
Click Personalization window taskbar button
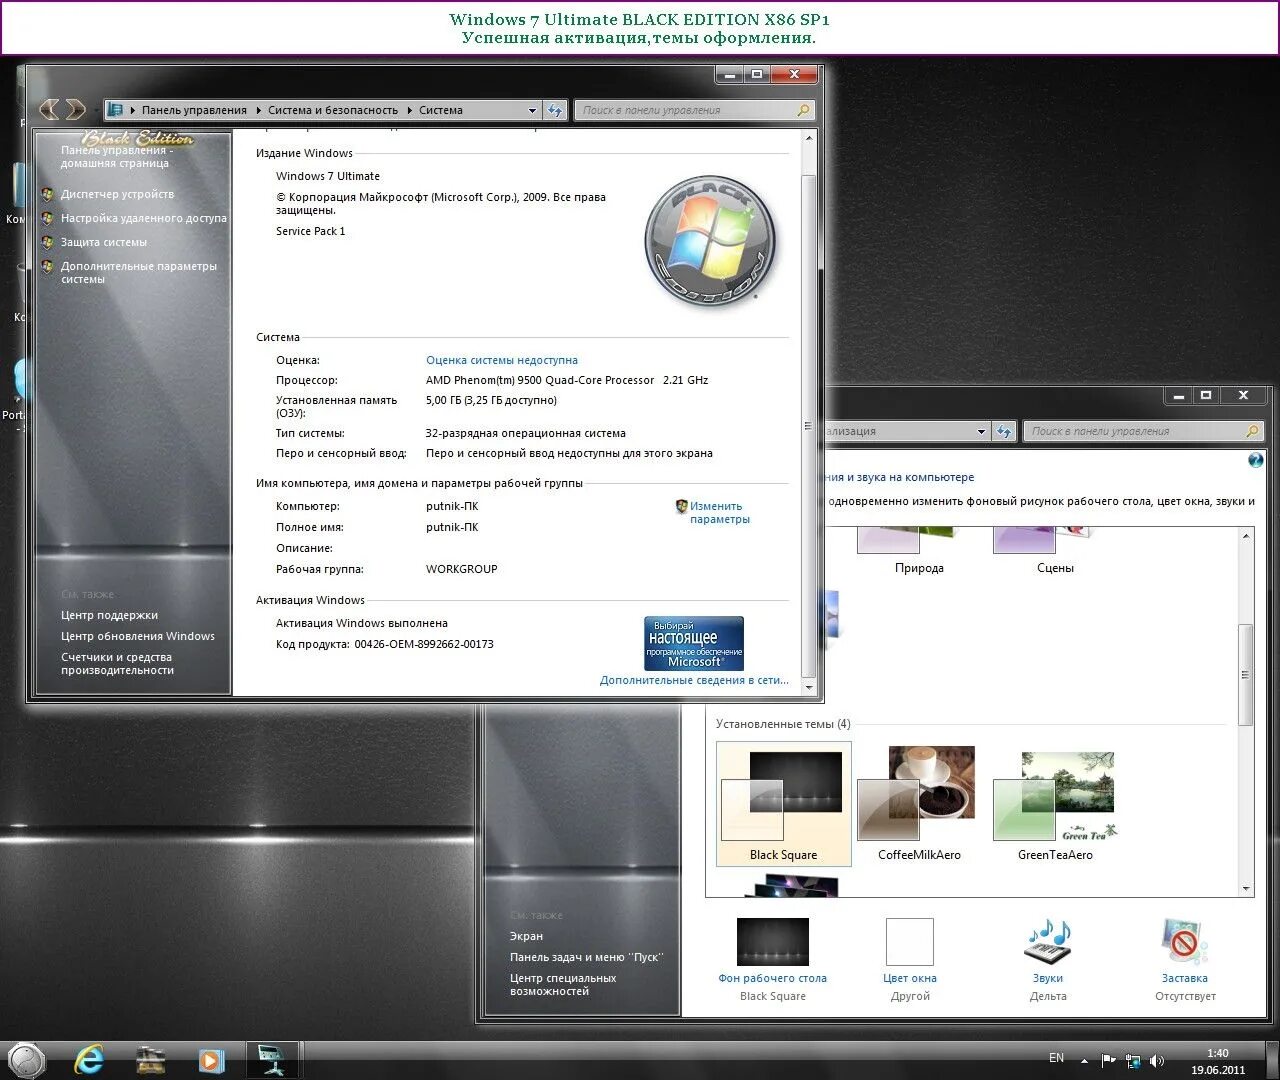pos(272,1059)
